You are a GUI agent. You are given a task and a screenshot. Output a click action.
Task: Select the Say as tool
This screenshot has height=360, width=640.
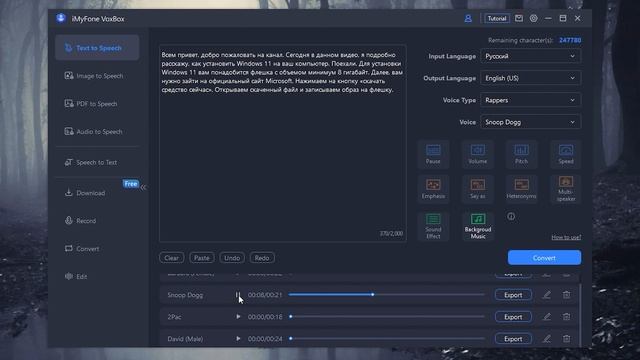coord(478,189)
